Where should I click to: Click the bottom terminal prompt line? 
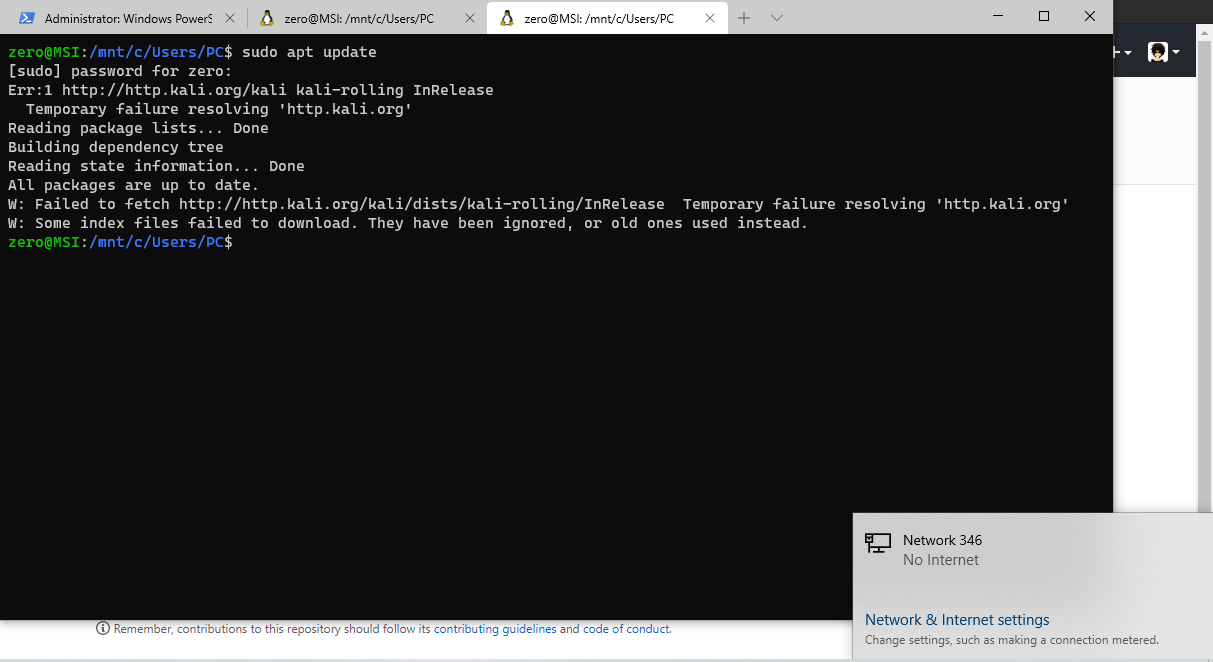point(120,242)
